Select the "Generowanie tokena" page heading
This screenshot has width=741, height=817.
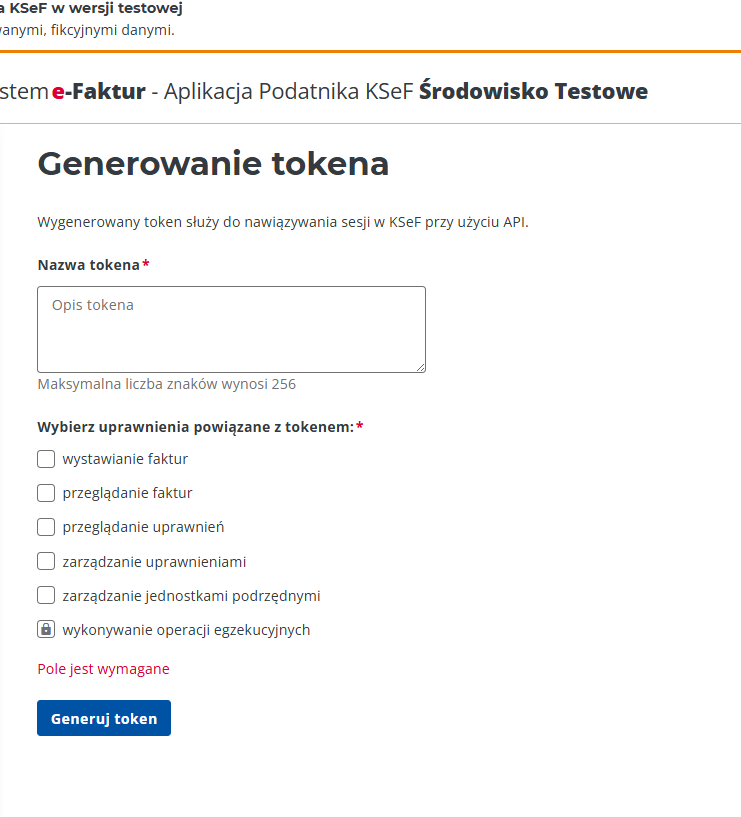212,163
